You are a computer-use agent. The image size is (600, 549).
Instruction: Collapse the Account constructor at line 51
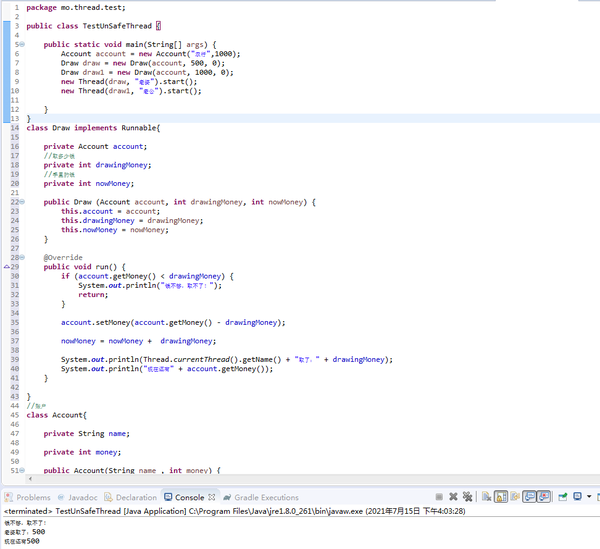click(22, 470)
